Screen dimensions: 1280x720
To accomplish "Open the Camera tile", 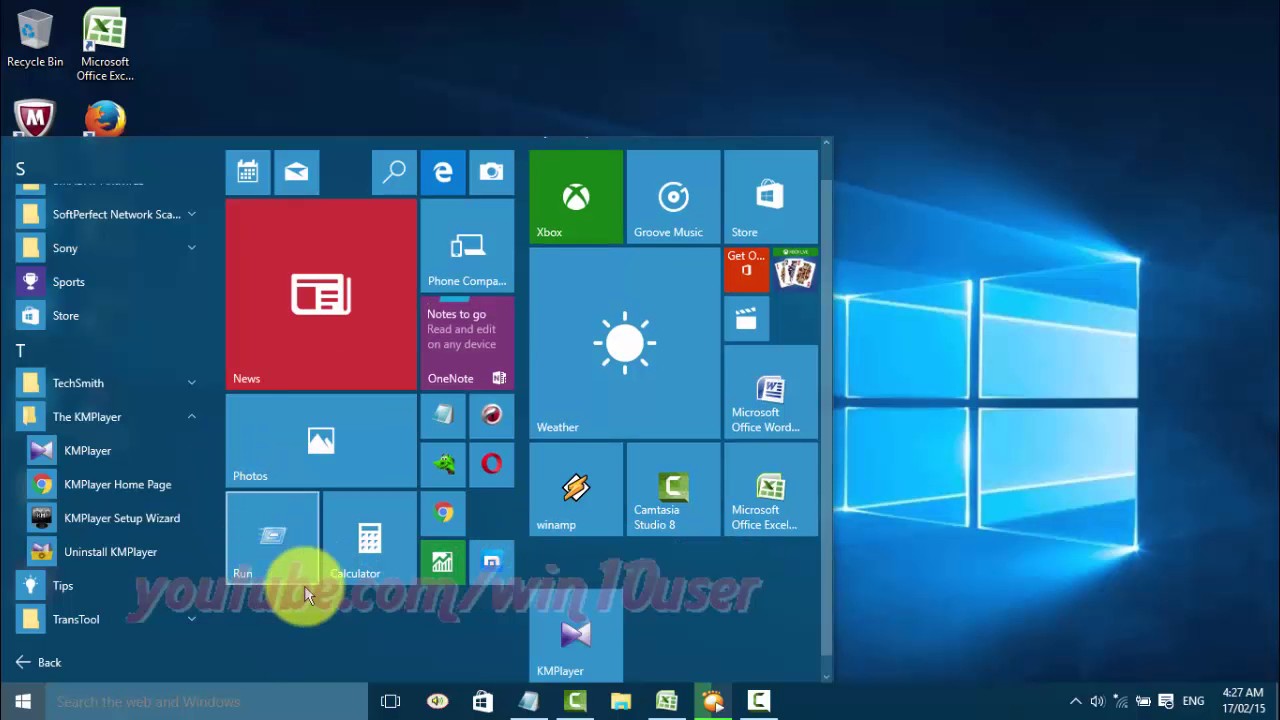I will click(491, 172).
